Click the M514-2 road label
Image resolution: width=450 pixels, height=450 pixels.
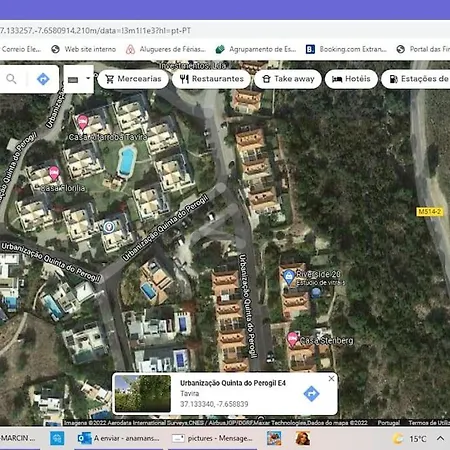(430, 211)
